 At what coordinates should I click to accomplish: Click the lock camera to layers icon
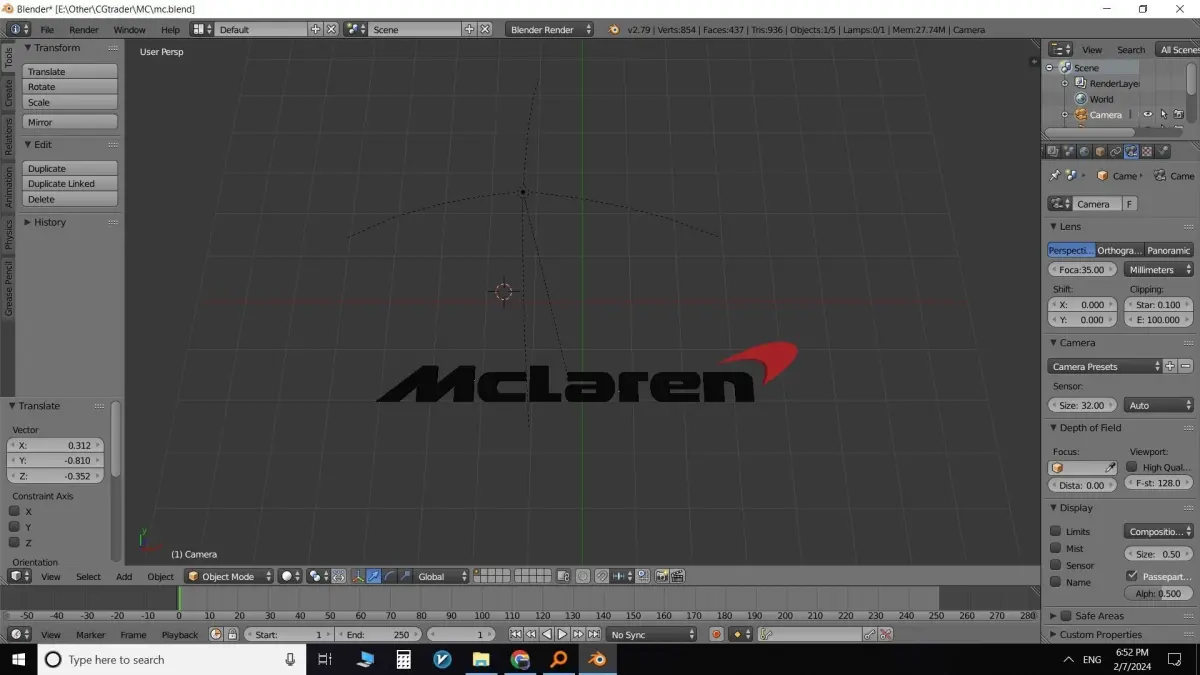point(564,576)
